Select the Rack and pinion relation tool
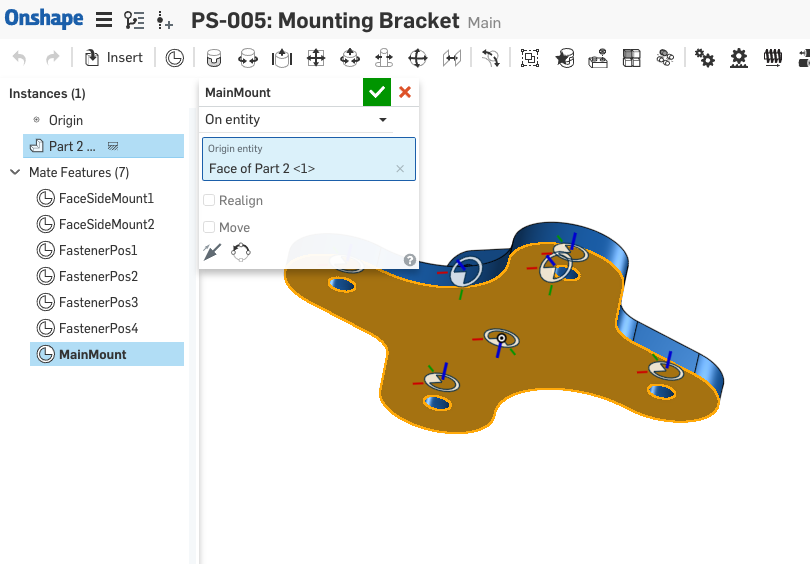Viewport: 810px width, 564px height. click(x=739, y=57)
